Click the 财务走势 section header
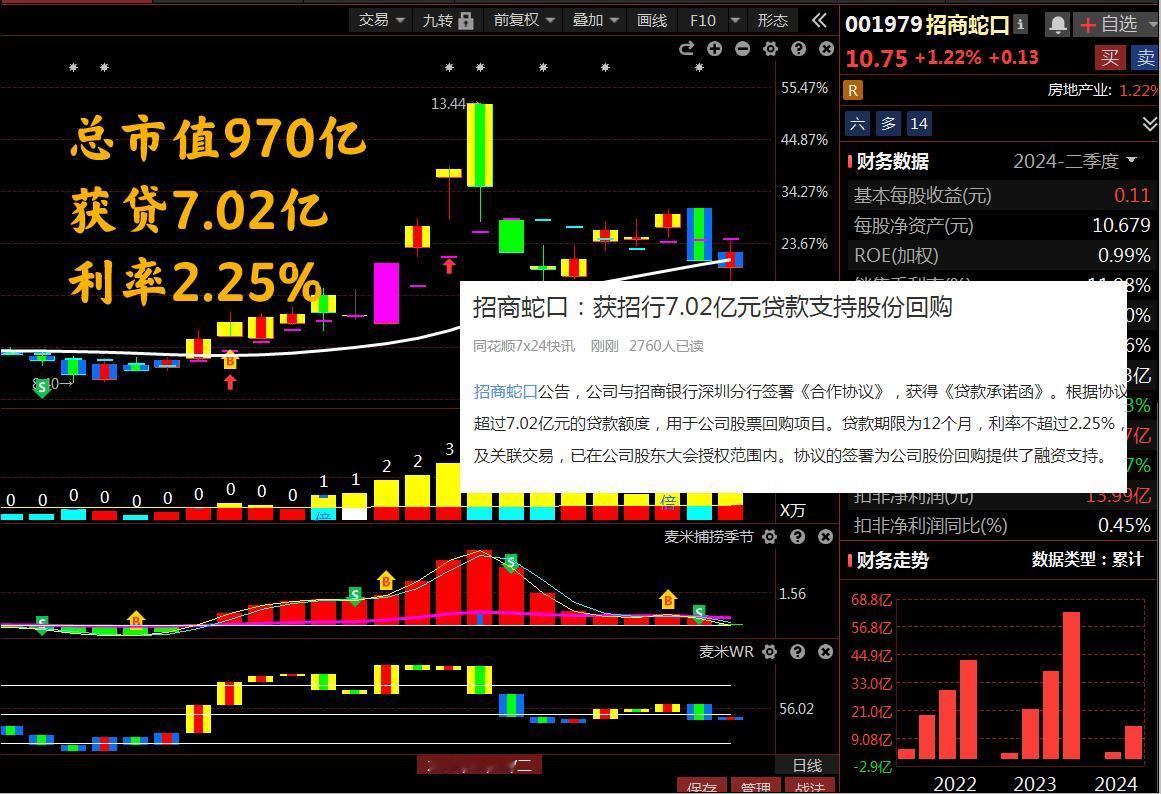1161x794 pixels. (892, 560)
